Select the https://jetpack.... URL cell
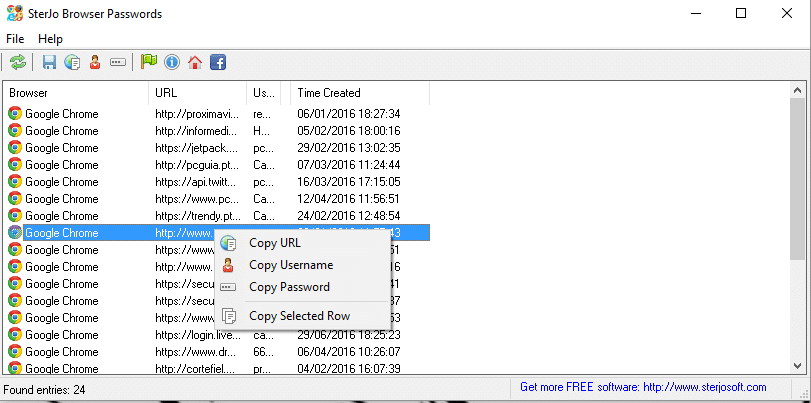Image resolution: width=811 pixels, height=403 pixels. click(198, 148)
